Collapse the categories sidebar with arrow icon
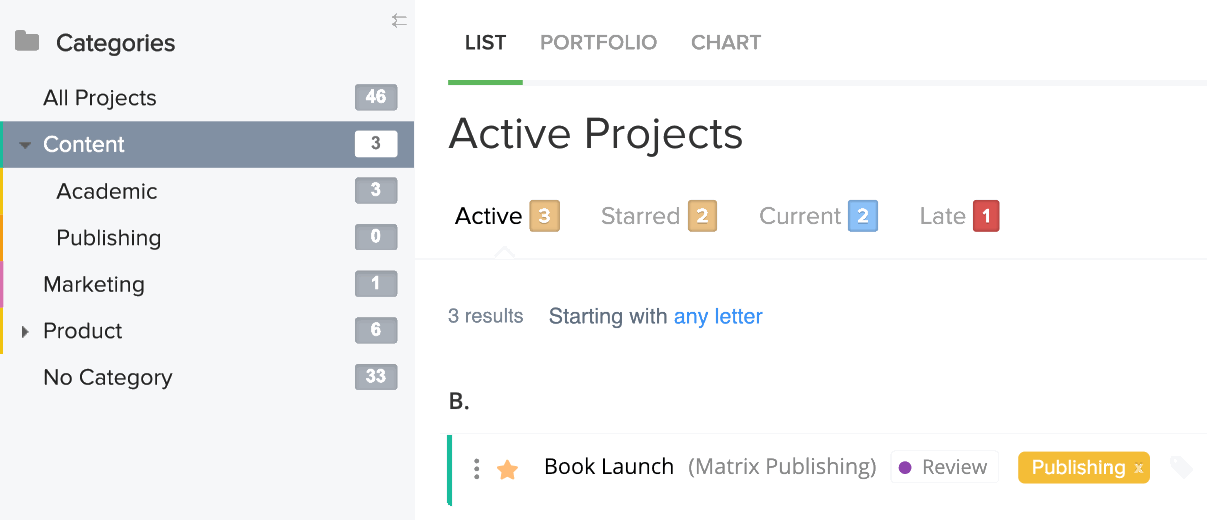The height and width of the screenshot is (520, 1207). pos(399,20)
